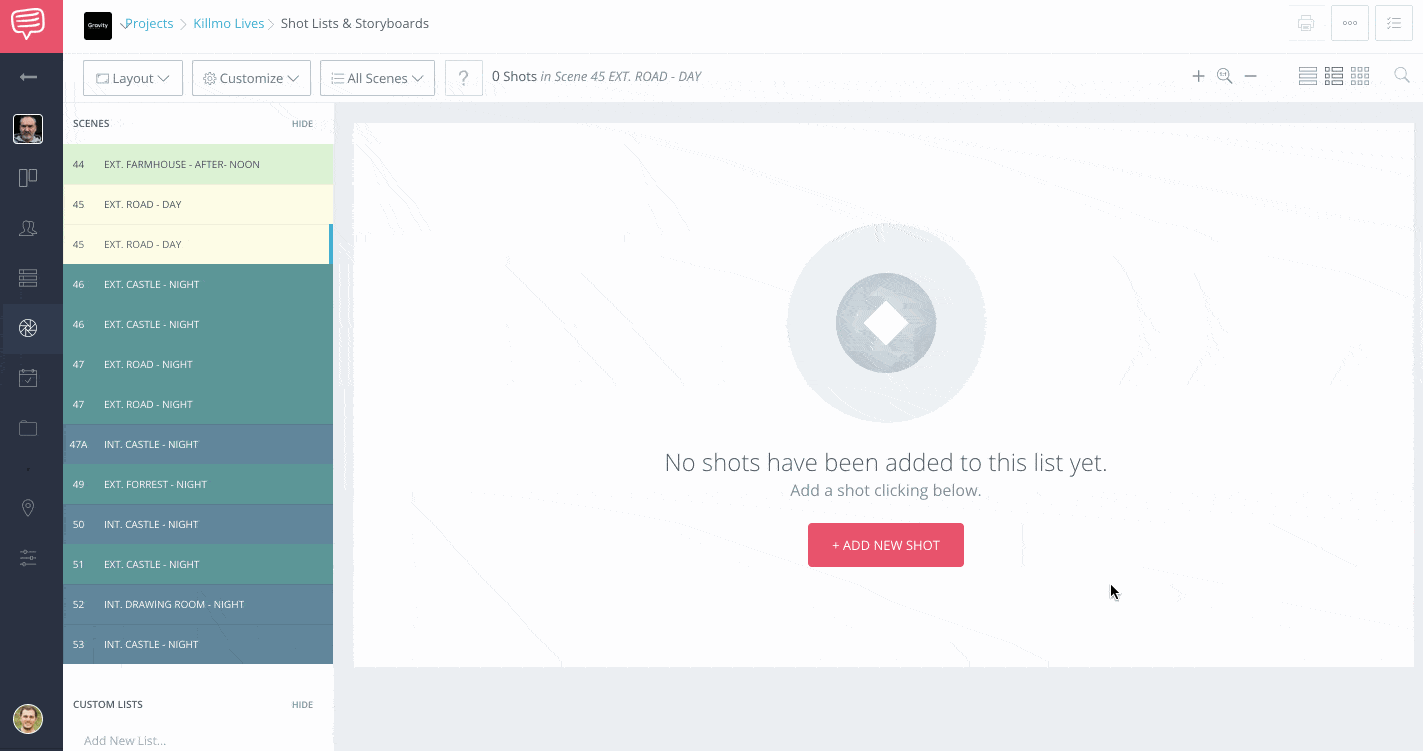Open the Files folder icon in sidebar
The width and height of the screenshot is (1423, 751).
coord(28,427)
